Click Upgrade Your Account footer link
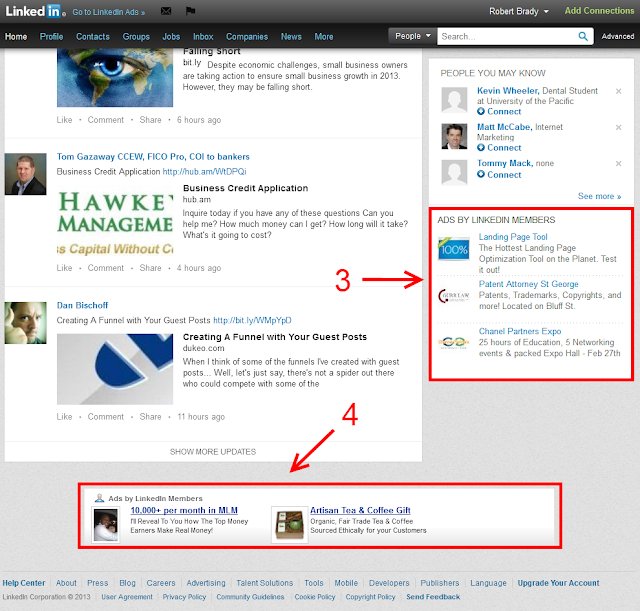Image resolution: width=640 pixels, height=611 pixels. click(x=558, y=583)
